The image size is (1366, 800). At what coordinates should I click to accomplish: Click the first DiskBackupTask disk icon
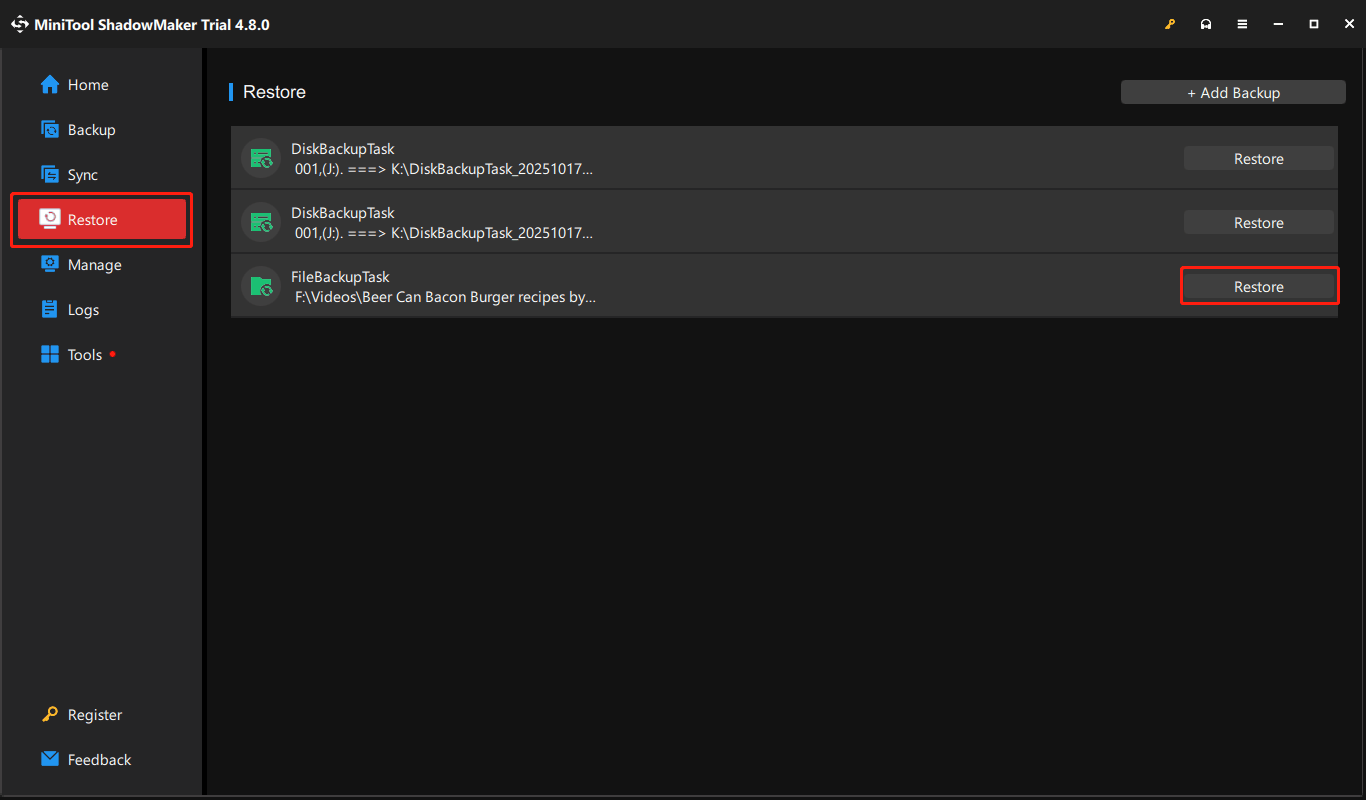click(x=261, y=158)
